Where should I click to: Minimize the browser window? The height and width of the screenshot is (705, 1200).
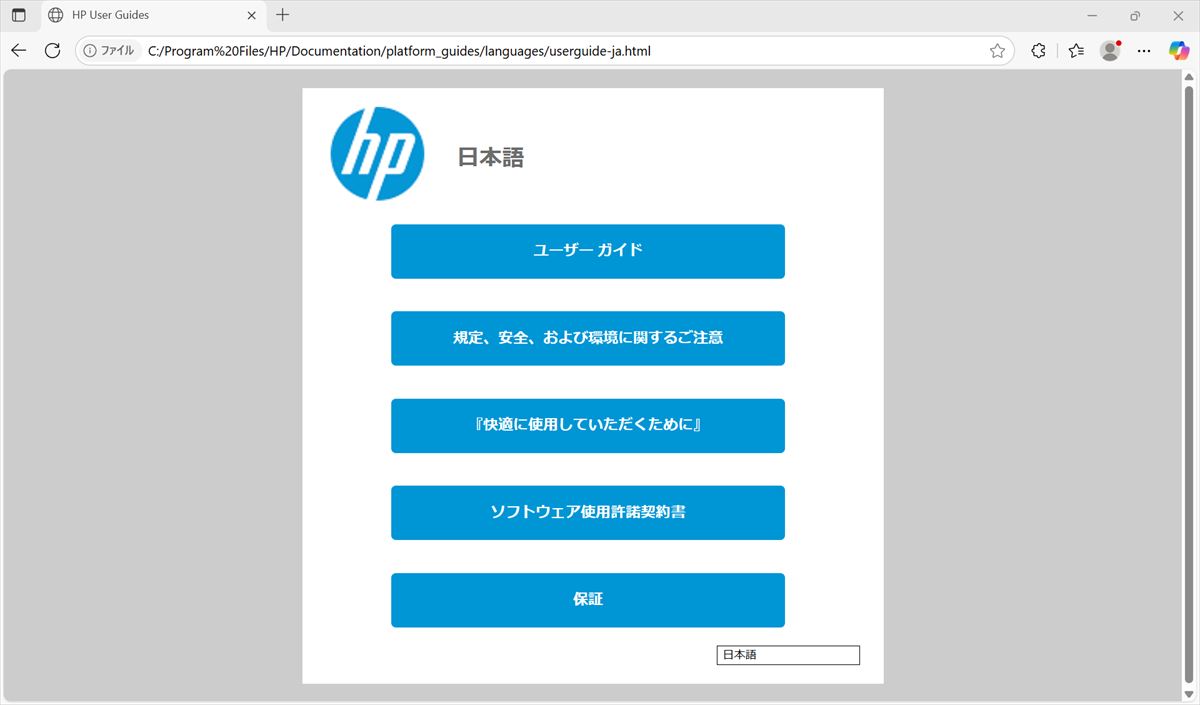click(x=1092, y=15)
